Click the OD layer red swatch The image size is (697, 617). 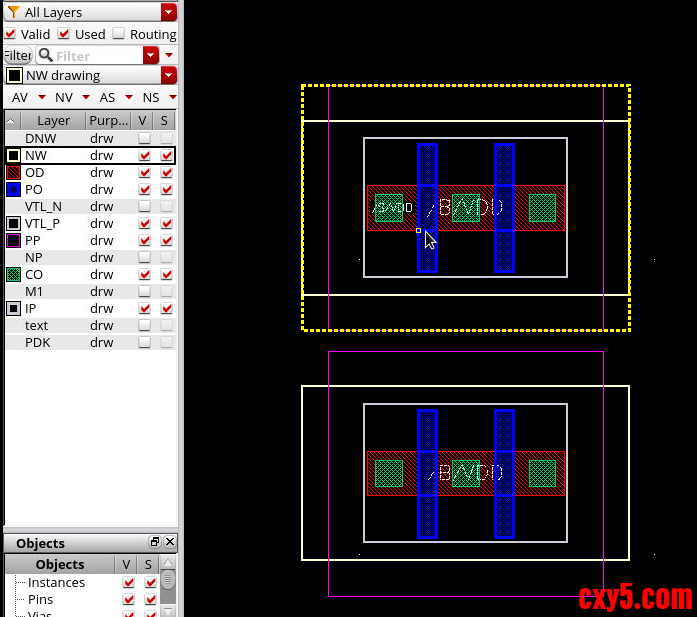pos(13,172)
